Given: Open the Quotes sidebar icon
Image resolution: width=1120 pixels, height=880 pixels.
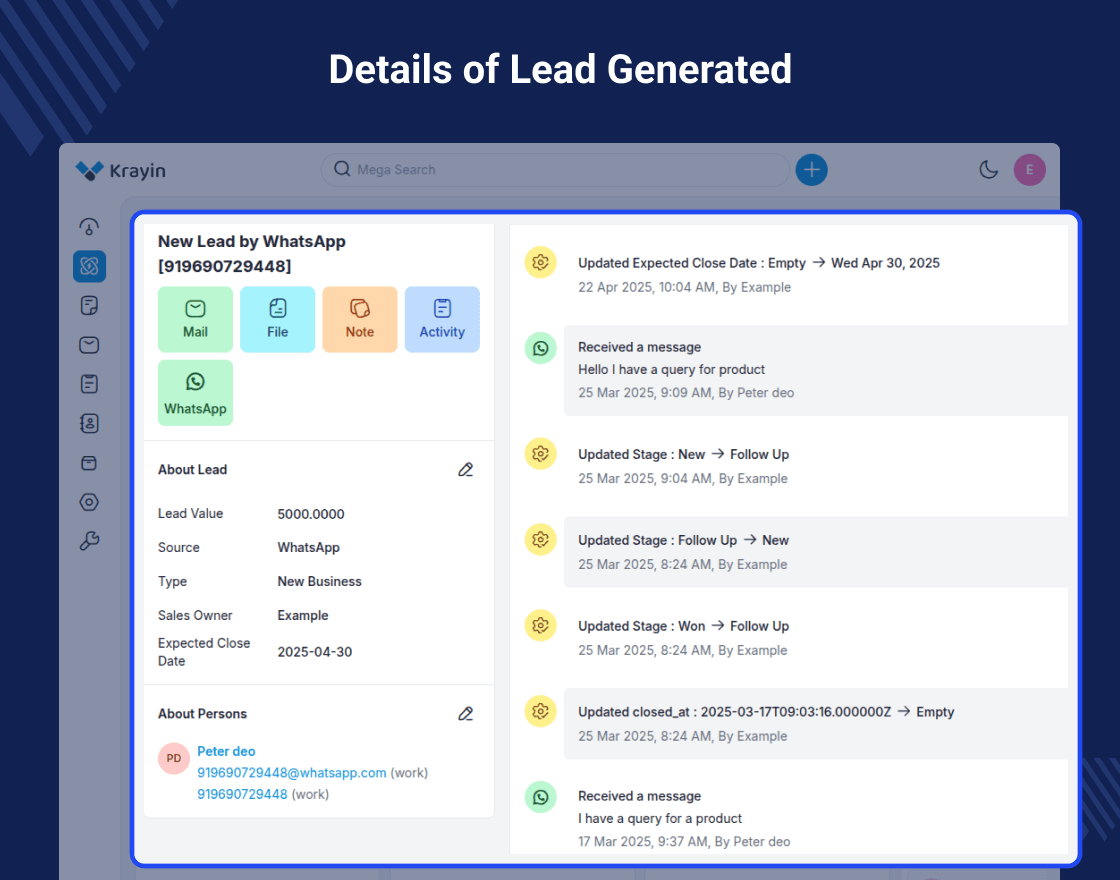Looking at the screenshot, I should [89, 306].
